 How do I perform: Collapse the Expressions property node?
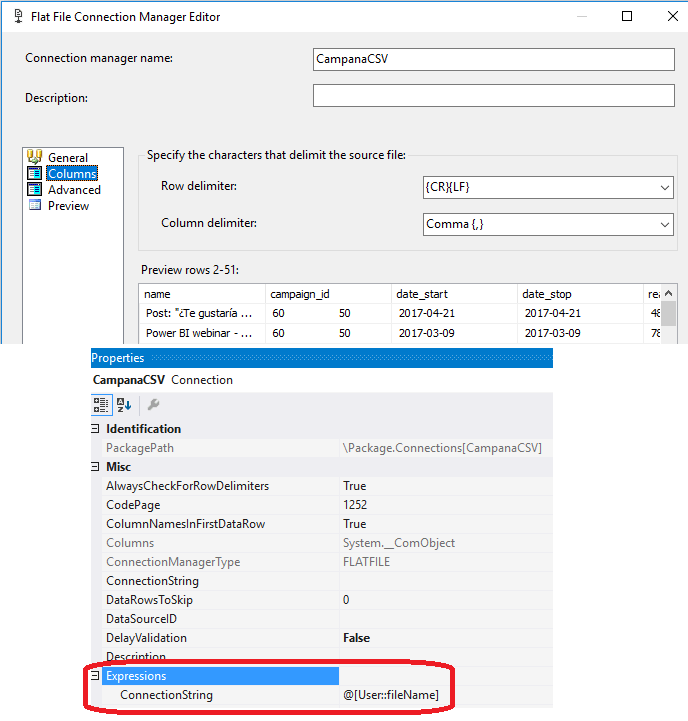pos(98,676)
